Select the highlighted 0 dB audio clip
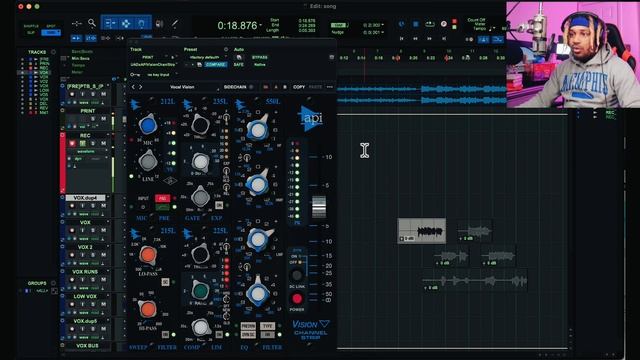Viewport: 640px width, 360px height. coord(422,231)
